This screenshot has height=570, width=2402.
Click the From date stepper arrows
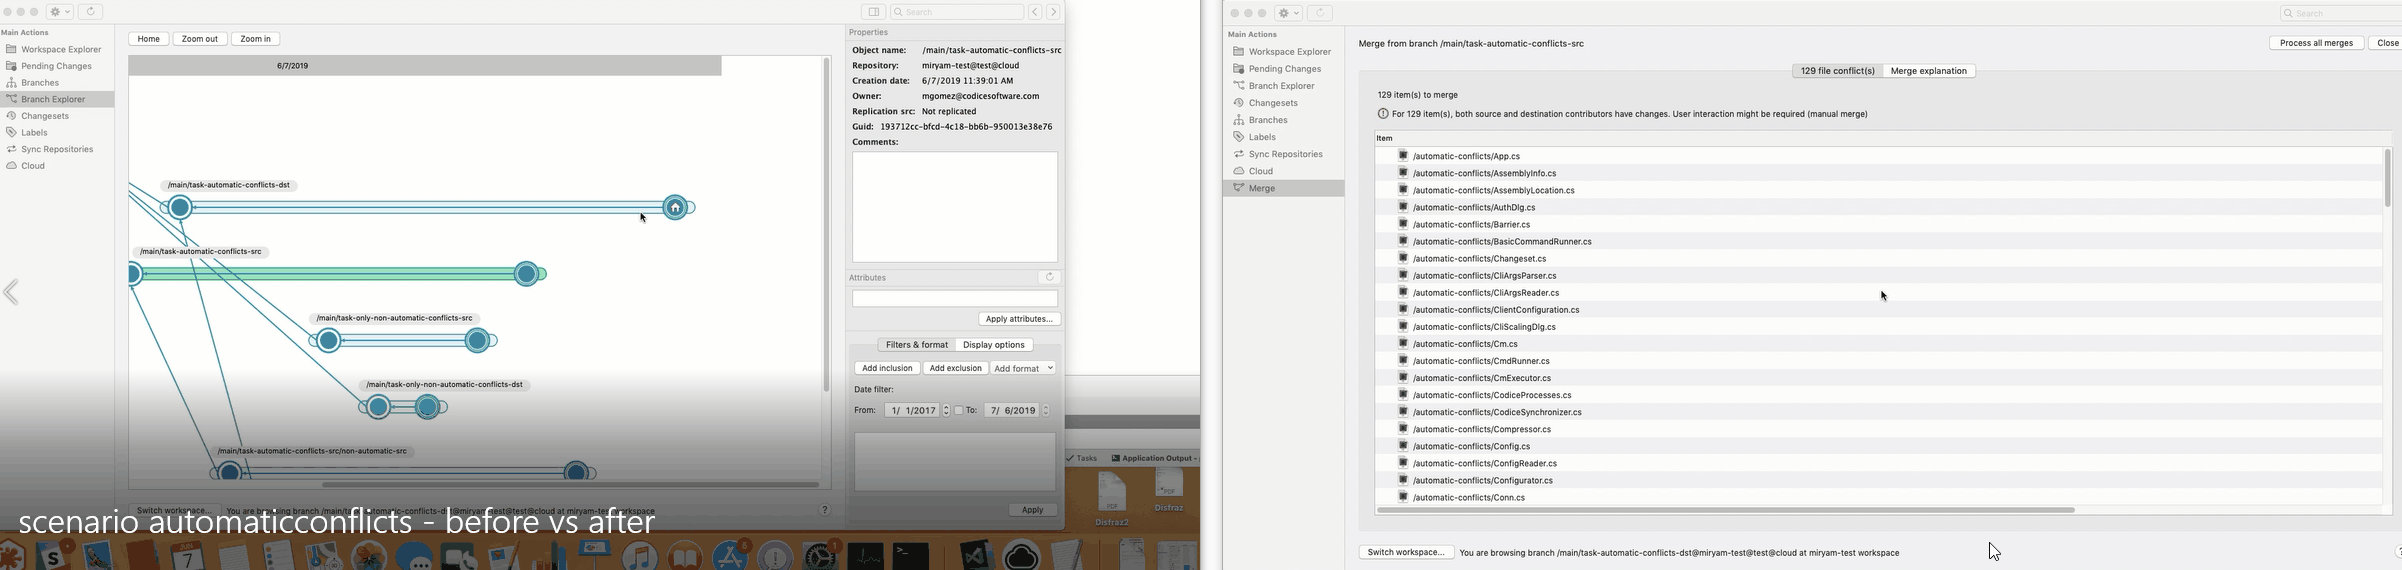pos(946,410)
